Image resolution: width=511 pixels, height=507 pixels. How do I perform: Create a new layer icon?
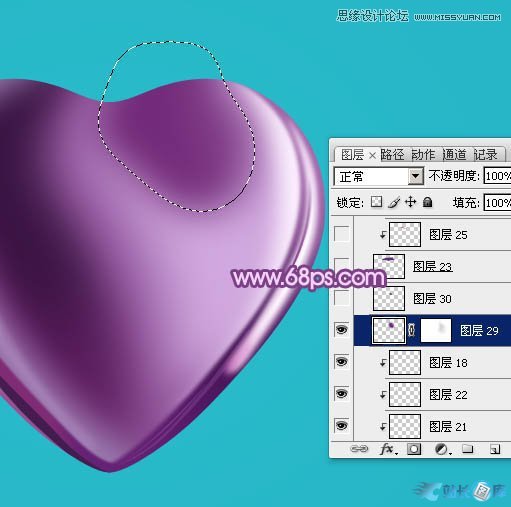click(x=495, y=450)
